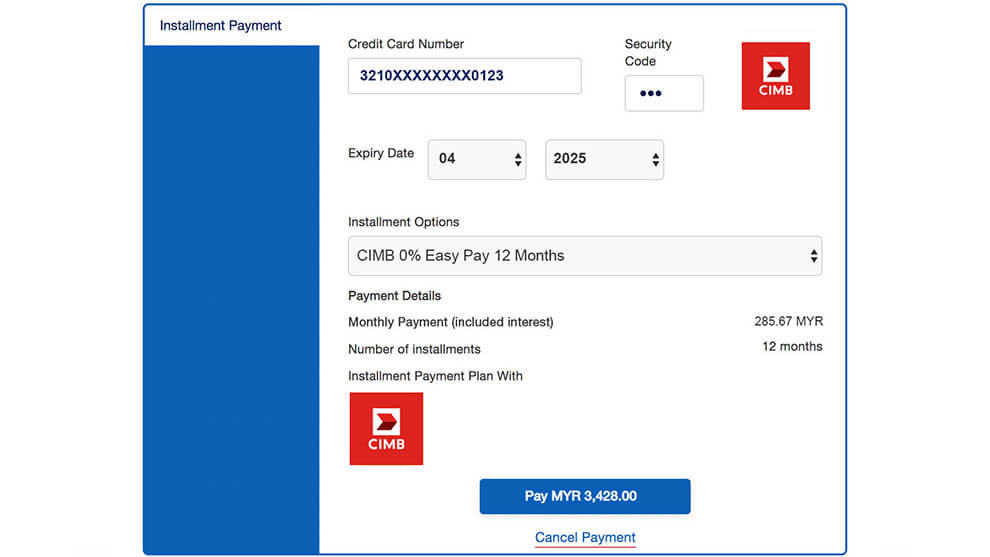
Task: Open the expiry month dropdown showing 04
Action: coord(477,159)
